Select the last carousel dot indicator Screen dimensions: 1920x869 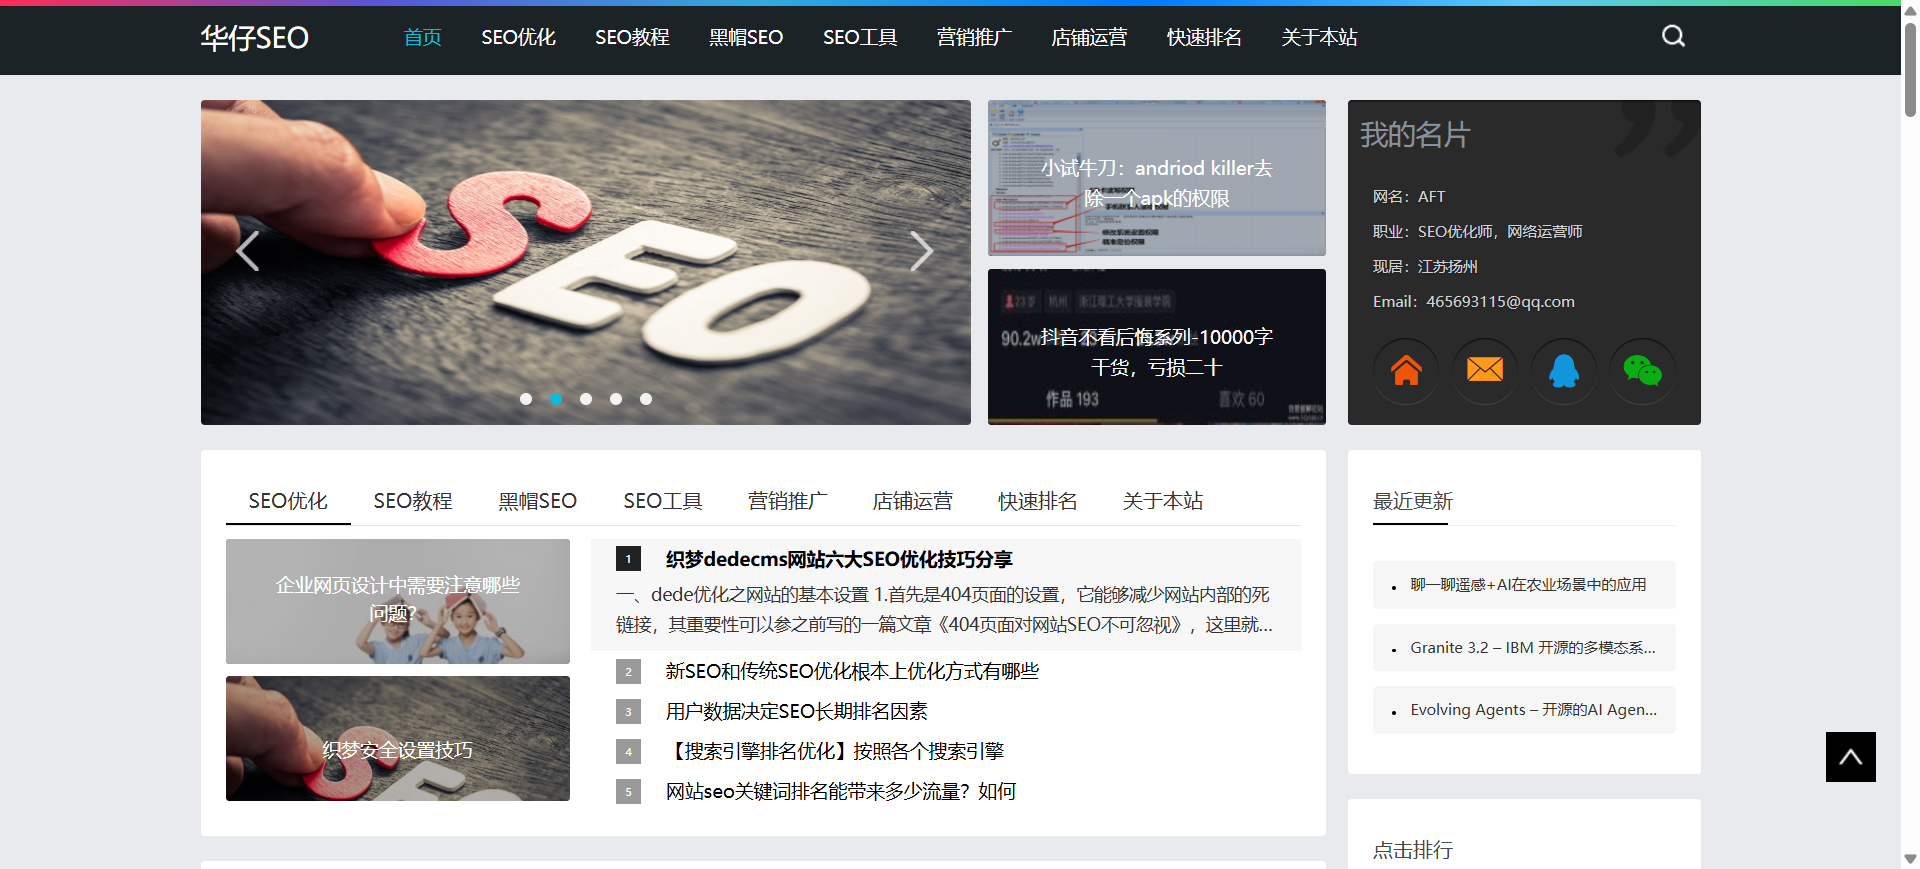tap(646, 399)
